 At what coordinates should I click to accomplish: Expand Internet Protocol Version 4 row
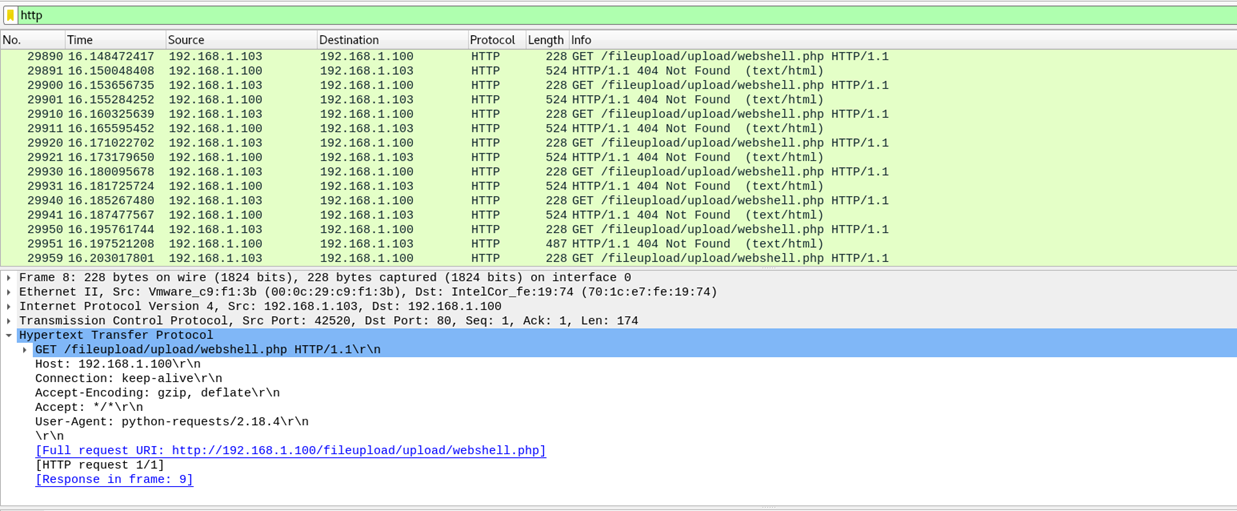click(x=8, y=307)
